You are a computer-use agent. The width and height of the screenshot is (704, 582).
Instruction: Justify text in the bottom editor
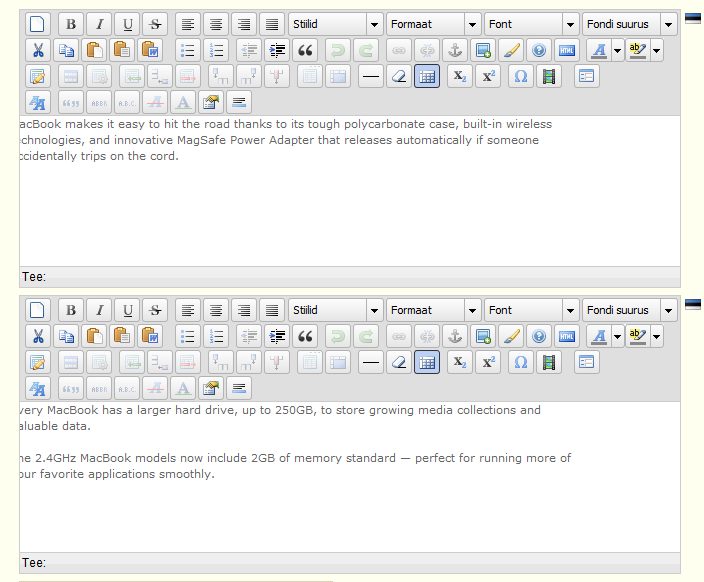click(x=272, y=310)
